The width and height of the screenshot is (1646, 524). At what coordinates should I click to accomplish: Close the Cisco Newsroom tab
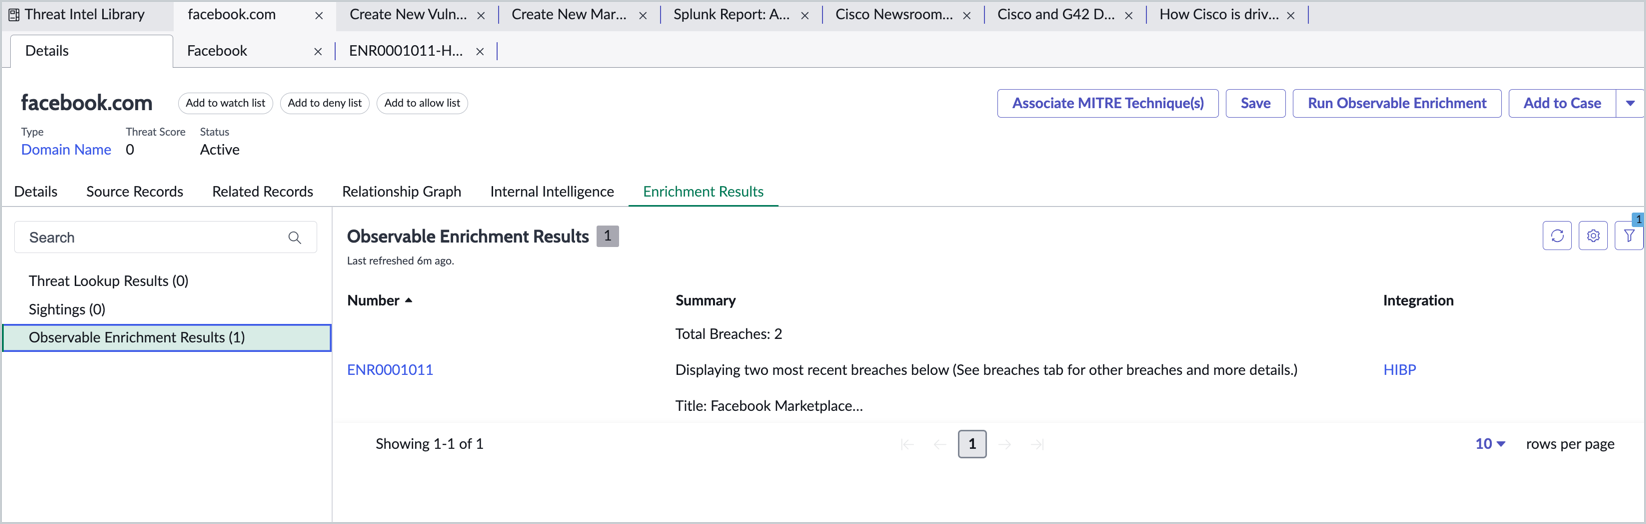click(x=967, y=16)
